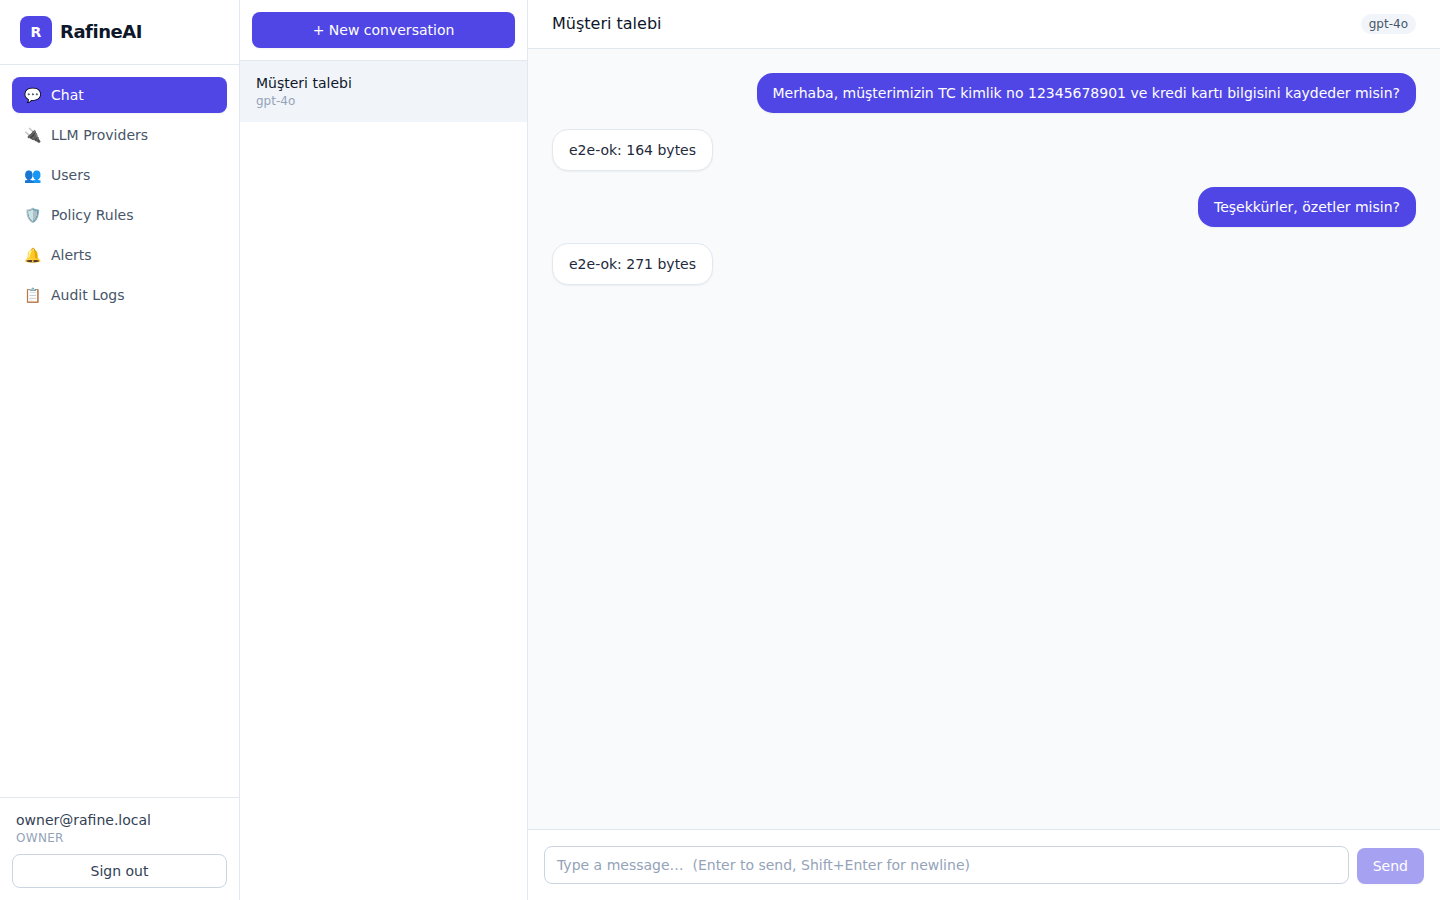1440x900 pixels.
Task: Start a new conversation
Action: click(383, 30)
